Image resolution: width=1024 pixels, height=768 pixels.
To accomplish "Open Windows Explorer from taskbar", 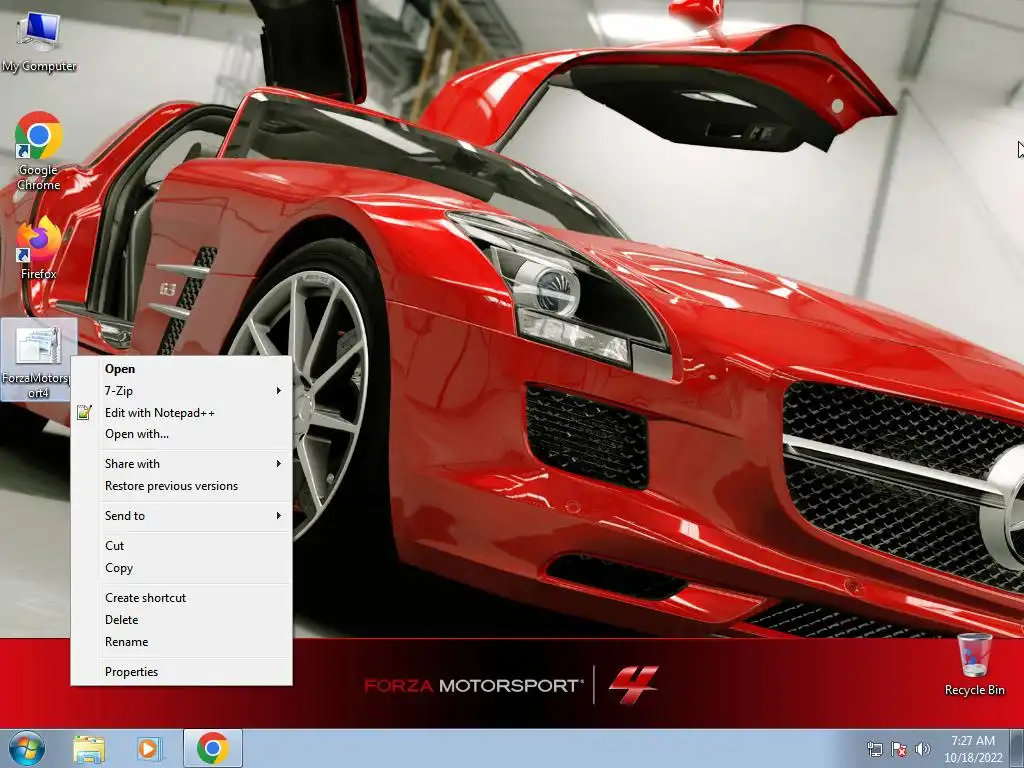I will [x=89, y=748].
